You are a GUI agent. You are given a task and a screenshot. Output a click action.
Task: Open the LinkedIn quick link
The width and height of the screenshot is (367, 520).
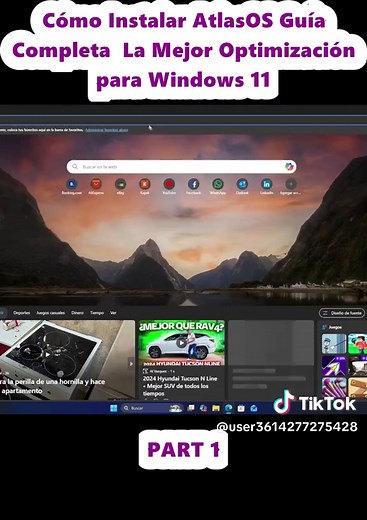coord(267,184)
